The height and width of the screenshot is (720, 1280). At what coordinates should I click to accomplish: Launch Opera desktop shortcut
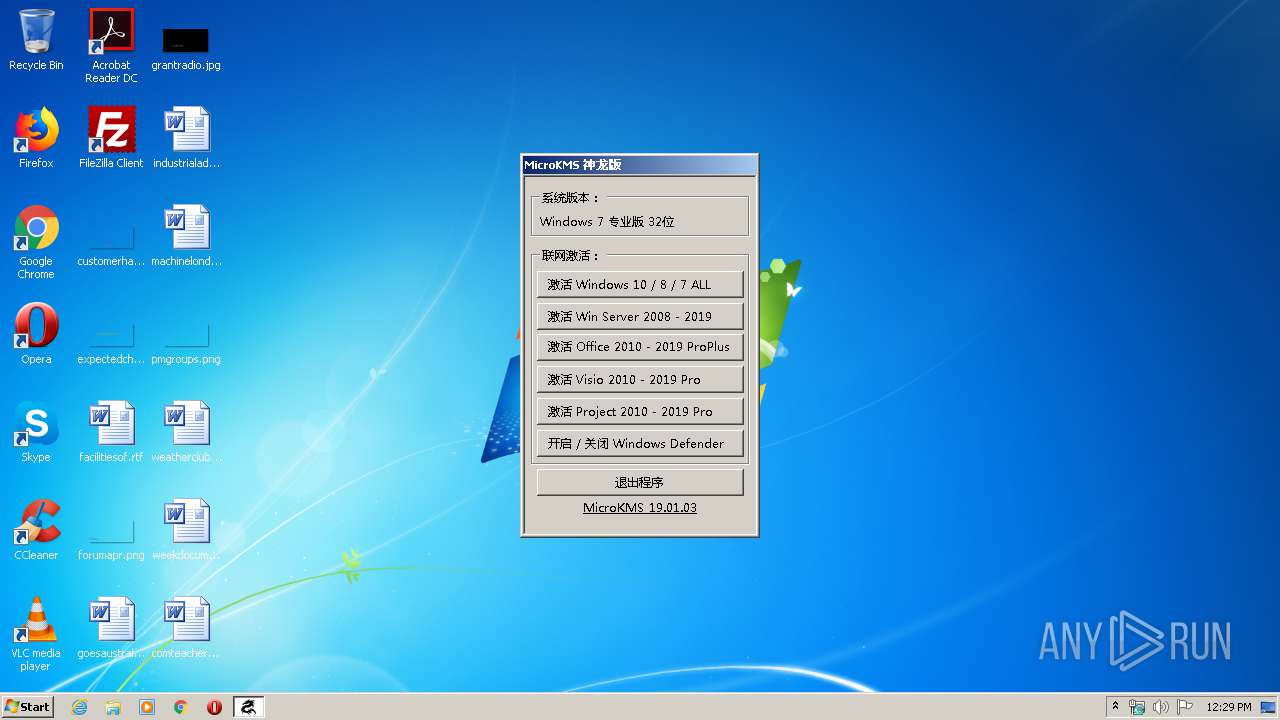tap(36, 334)
